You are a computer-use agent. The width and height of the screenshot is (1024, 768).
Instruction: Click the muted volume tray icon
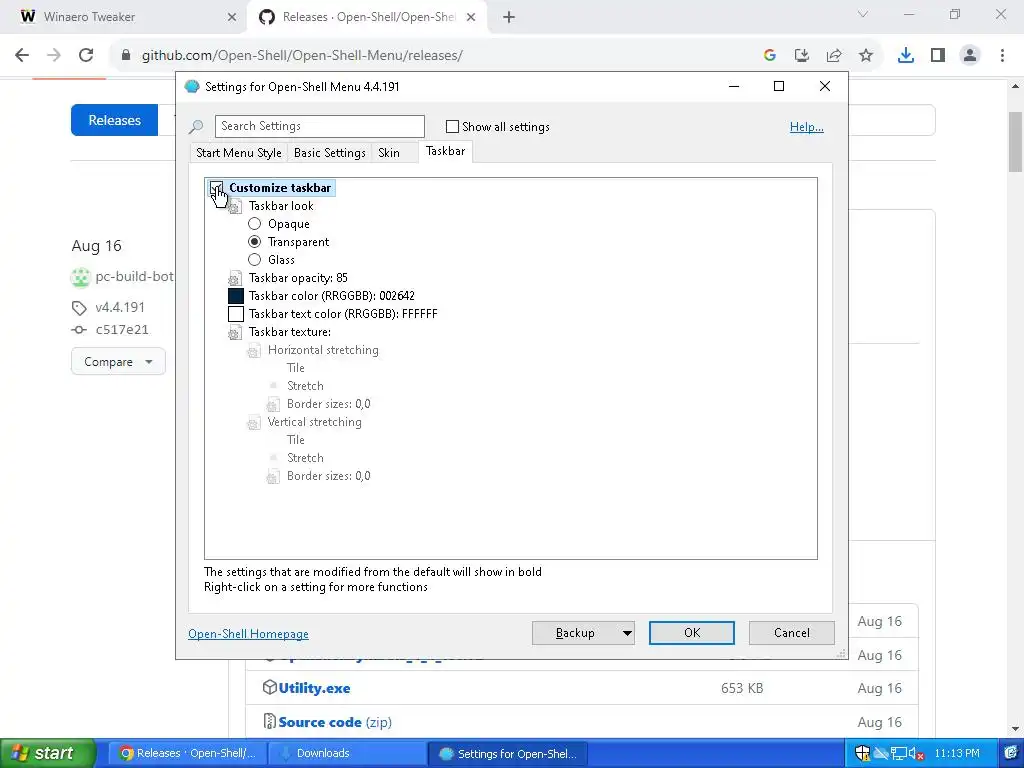coord(916,754)
